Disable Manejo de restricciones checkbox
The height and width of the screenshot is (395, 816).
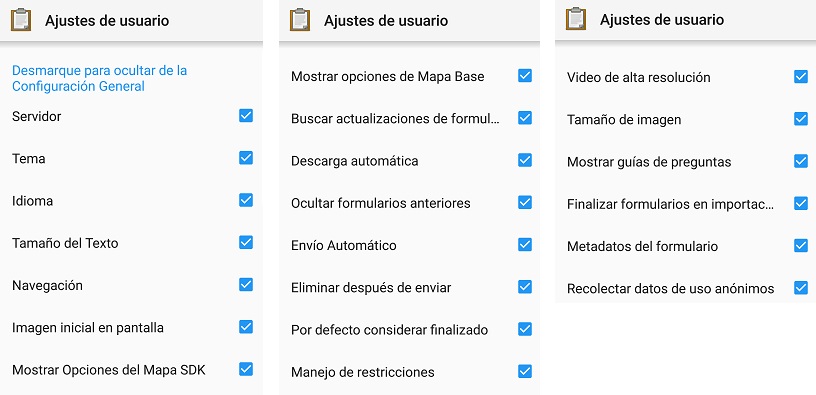(x=525, y=371)
